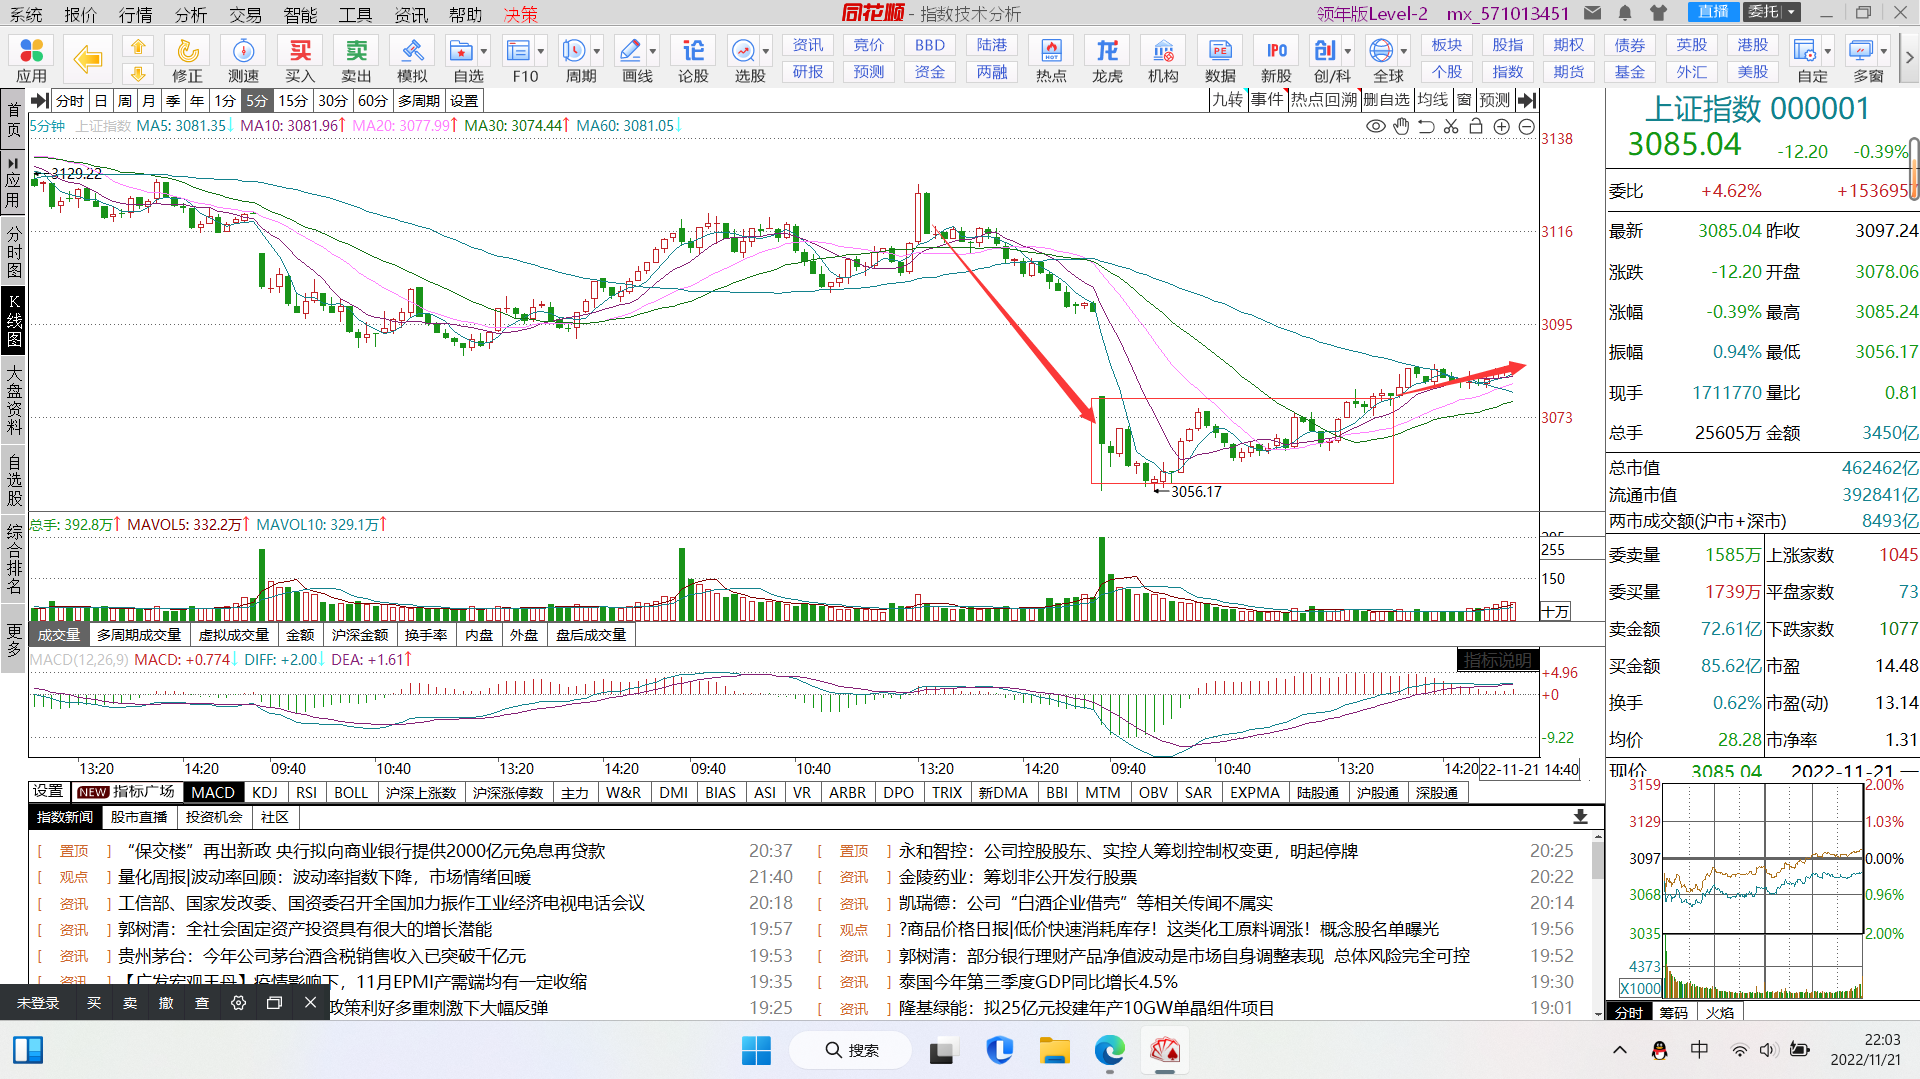Toggle the 热点回溯 overlay
1920x1079 pixels.
(1324, 100)
